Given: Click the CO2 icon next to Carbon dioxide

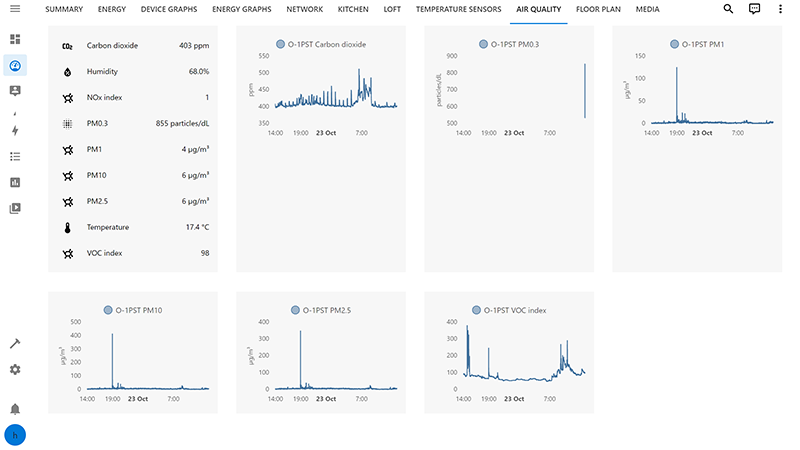Looking at the screenshot, I should (x=67, y=46).
